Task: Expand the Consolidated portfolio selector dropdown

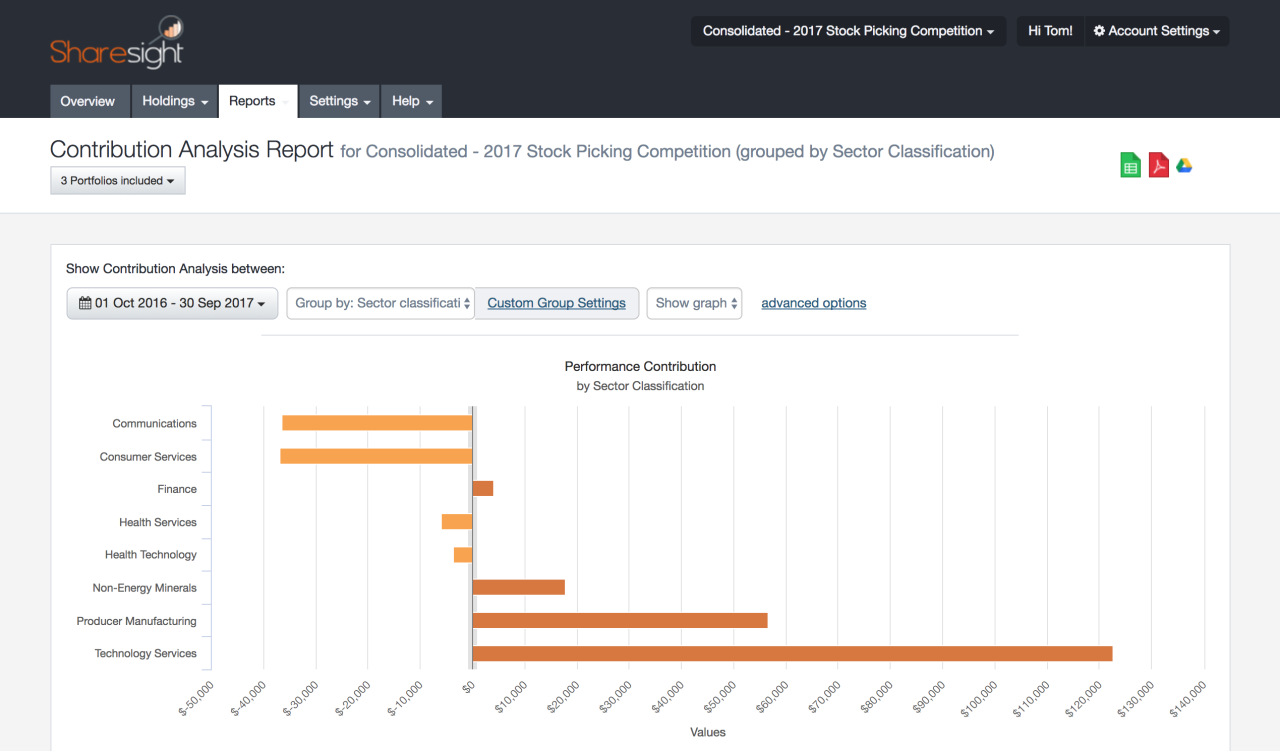Action: 848,31
